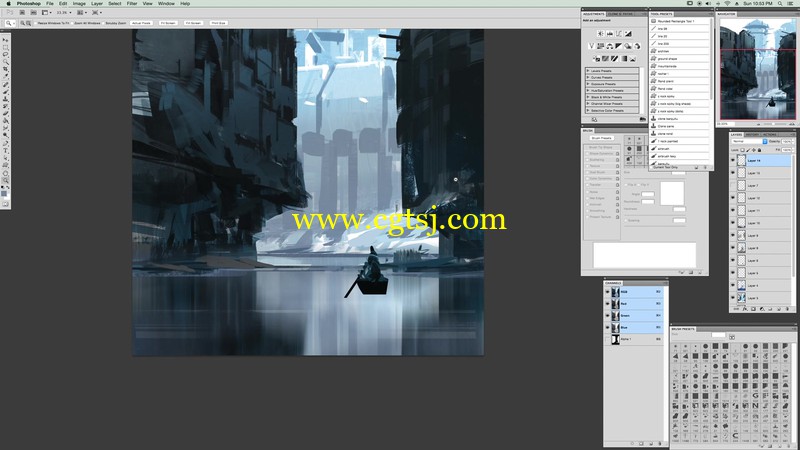Add an Invert adjustment
Image resolution: width=800 pixels, height=450 pixels.
coord(596,59)
